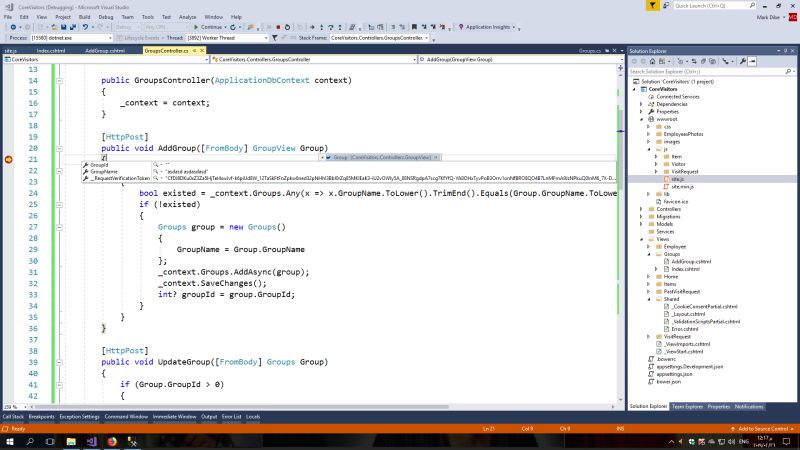Switch to the AddGroup.cshtml tab
Image resolution: width=800 pixels, height=450 pixels.
(x=105, y=51)
